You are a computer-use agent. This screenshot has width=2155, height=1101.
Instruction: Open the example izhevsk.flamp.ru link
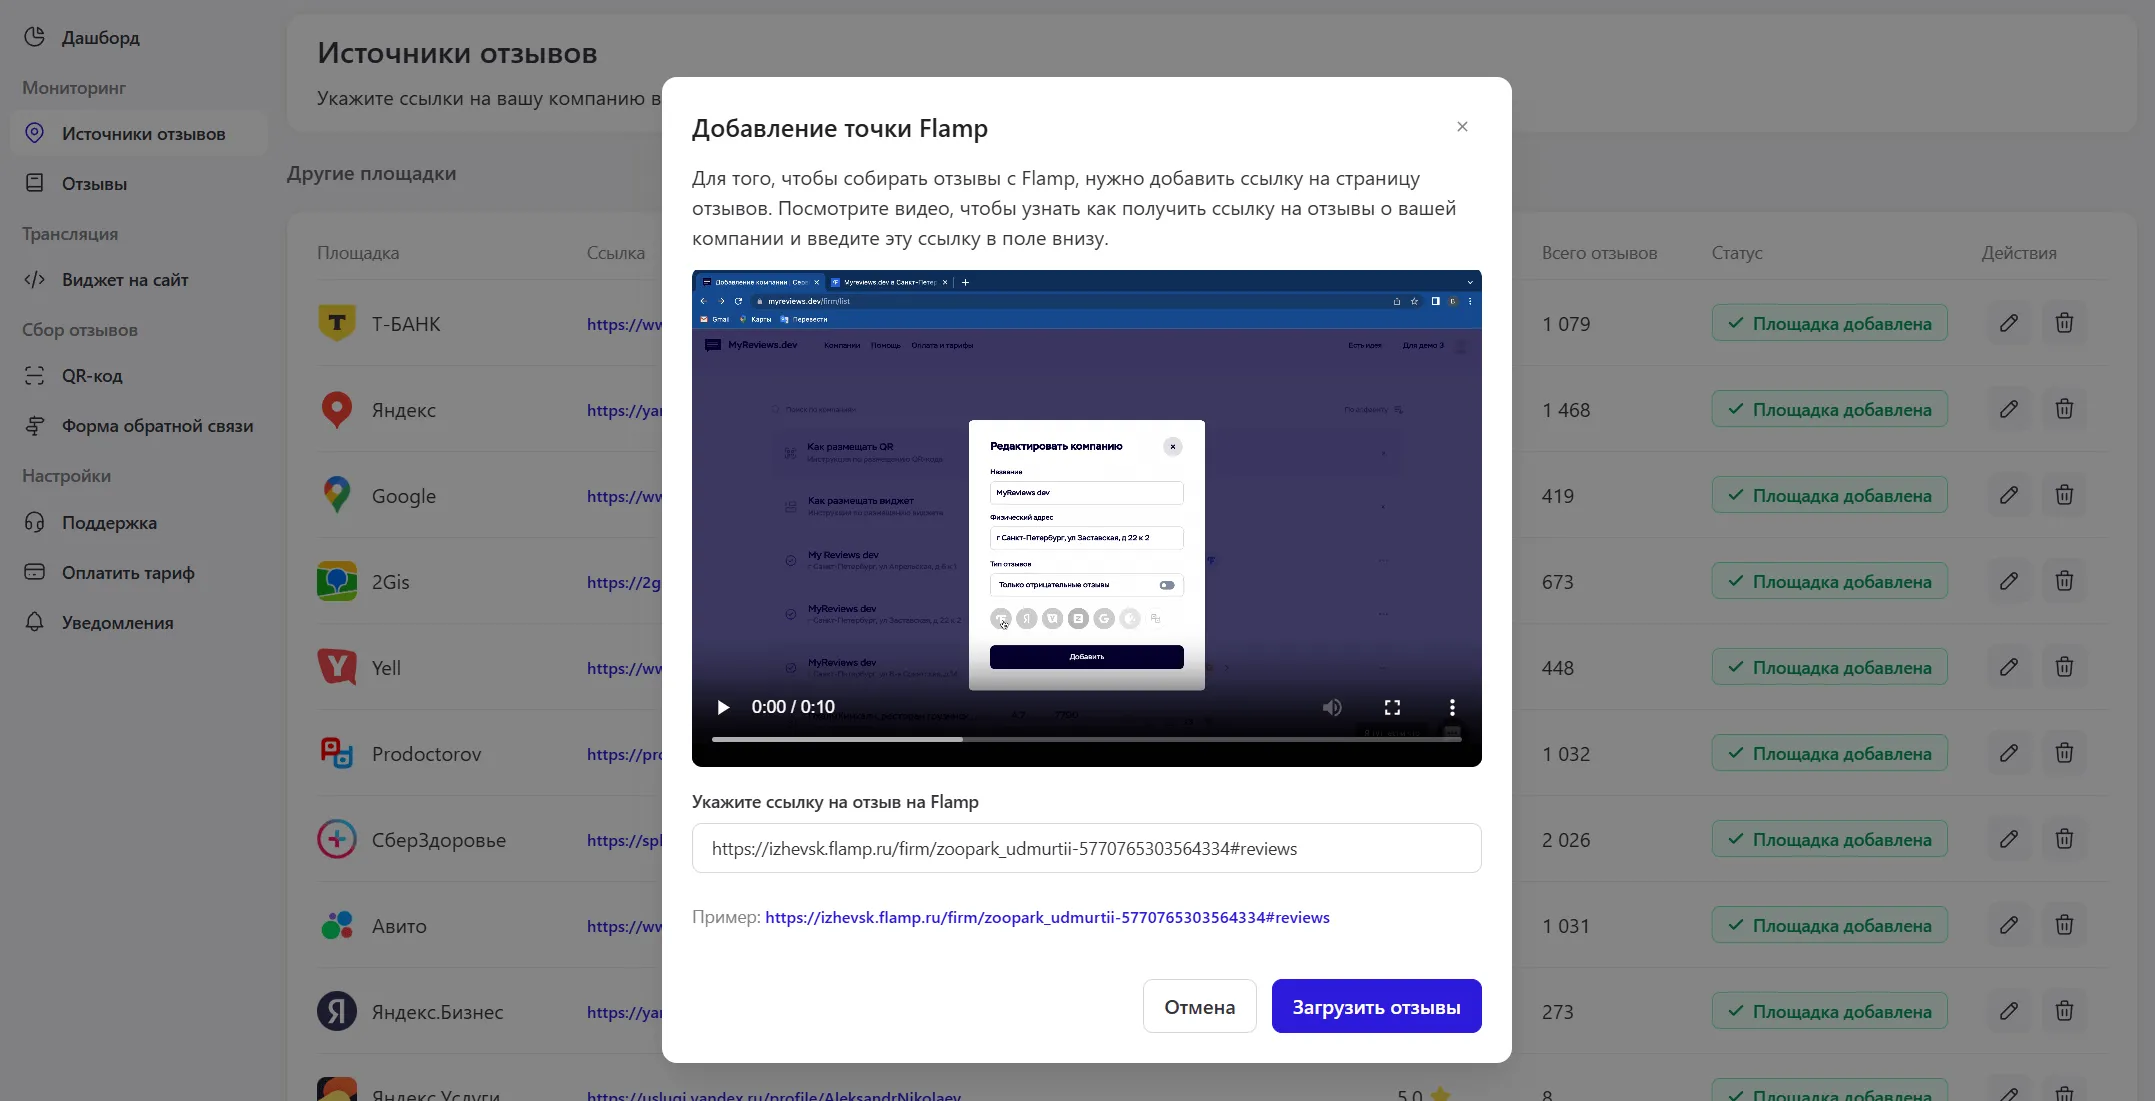coord(1047,918)
